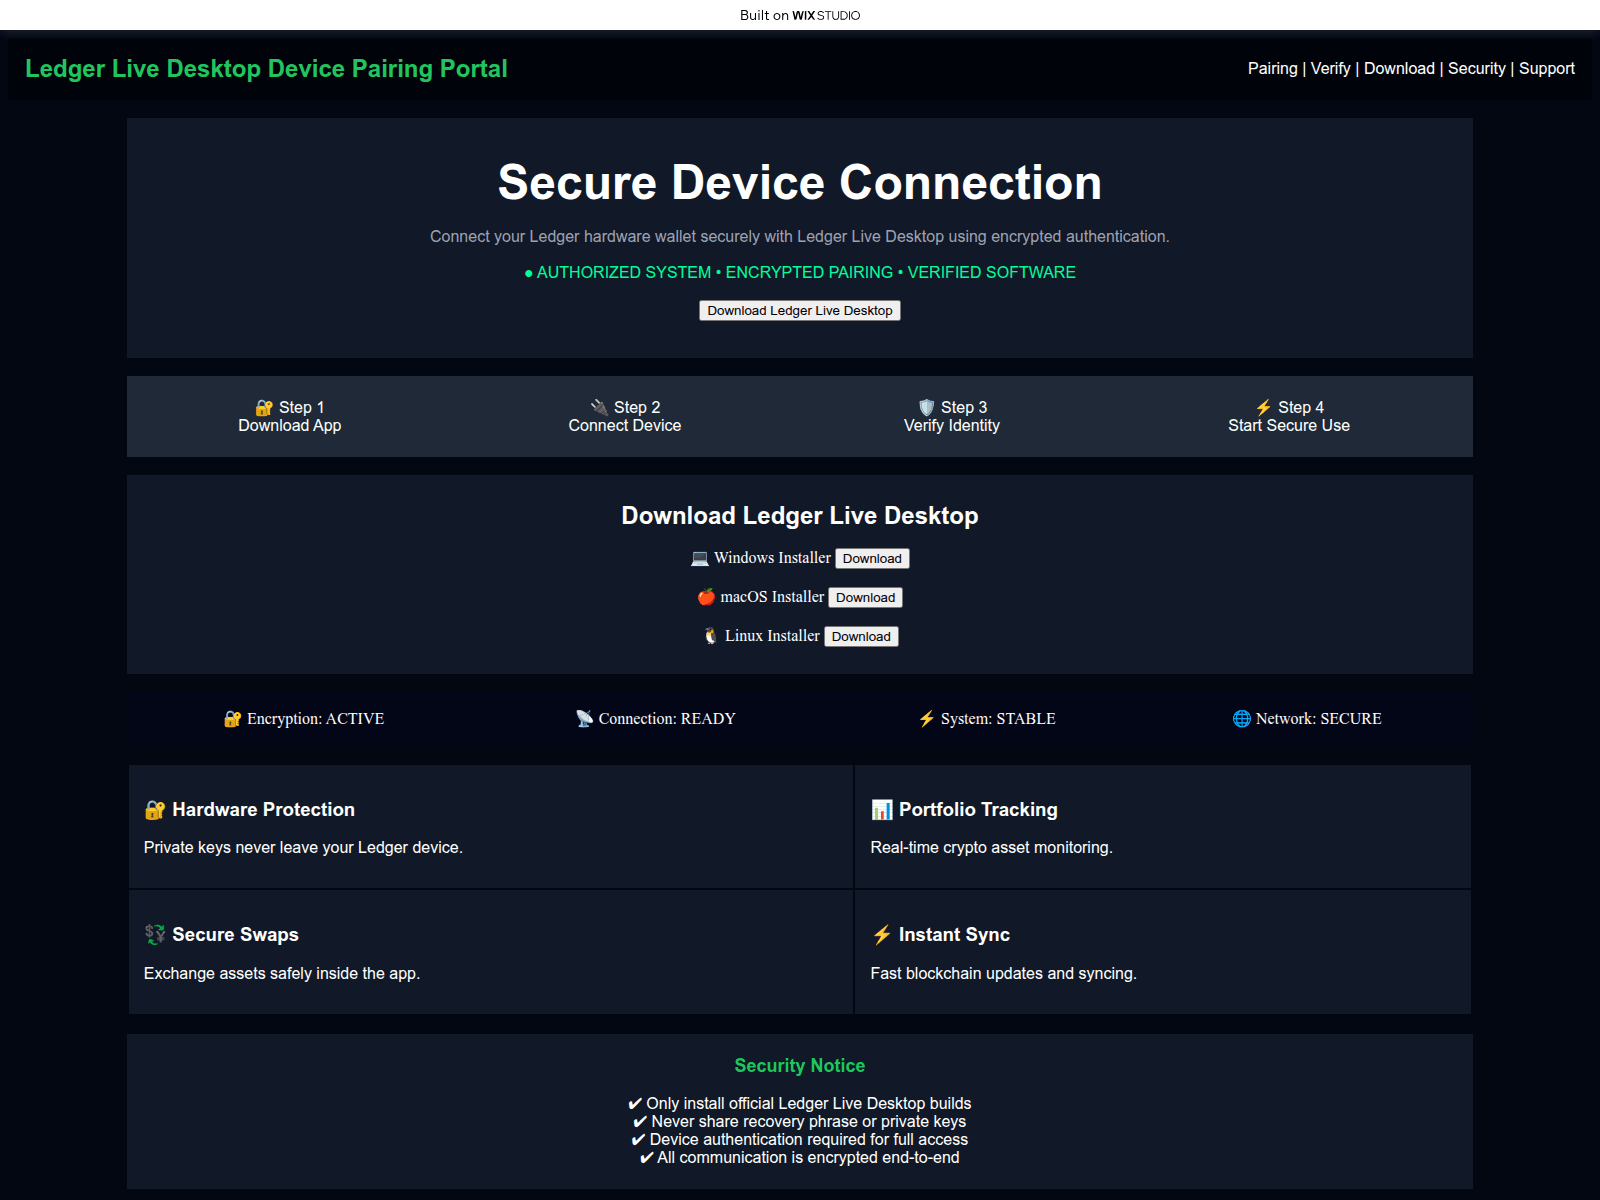Image resolution: width=1600 pixels, height=1200 pixels.
Task: Select Step 3 Verify Identity
Action: click(x=952, y=416)
